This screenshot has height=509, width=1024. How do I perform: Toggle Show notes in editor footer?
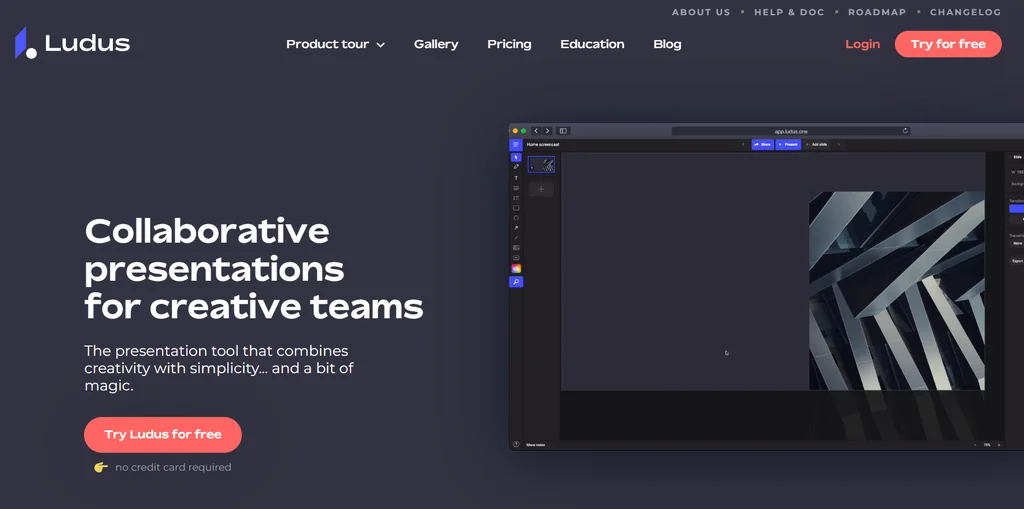535,444
